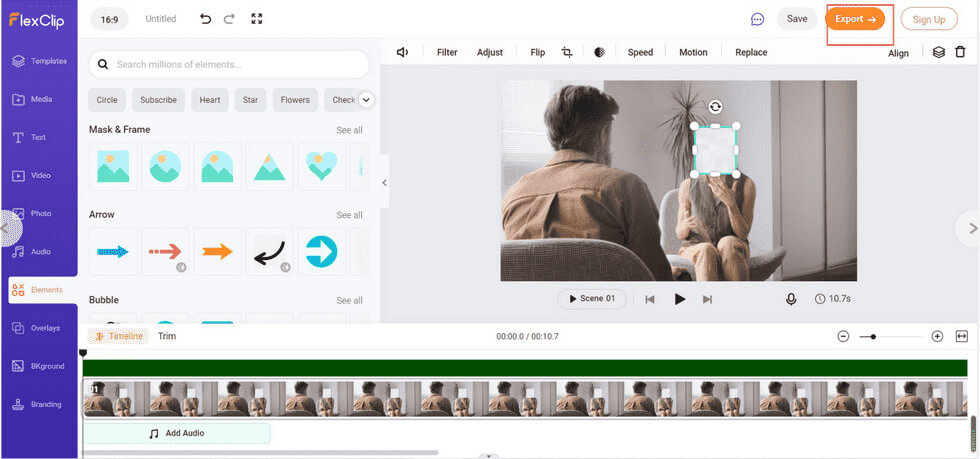Open the Scene 01 selector
Screen dimensions: 980x459
point(592,299)
